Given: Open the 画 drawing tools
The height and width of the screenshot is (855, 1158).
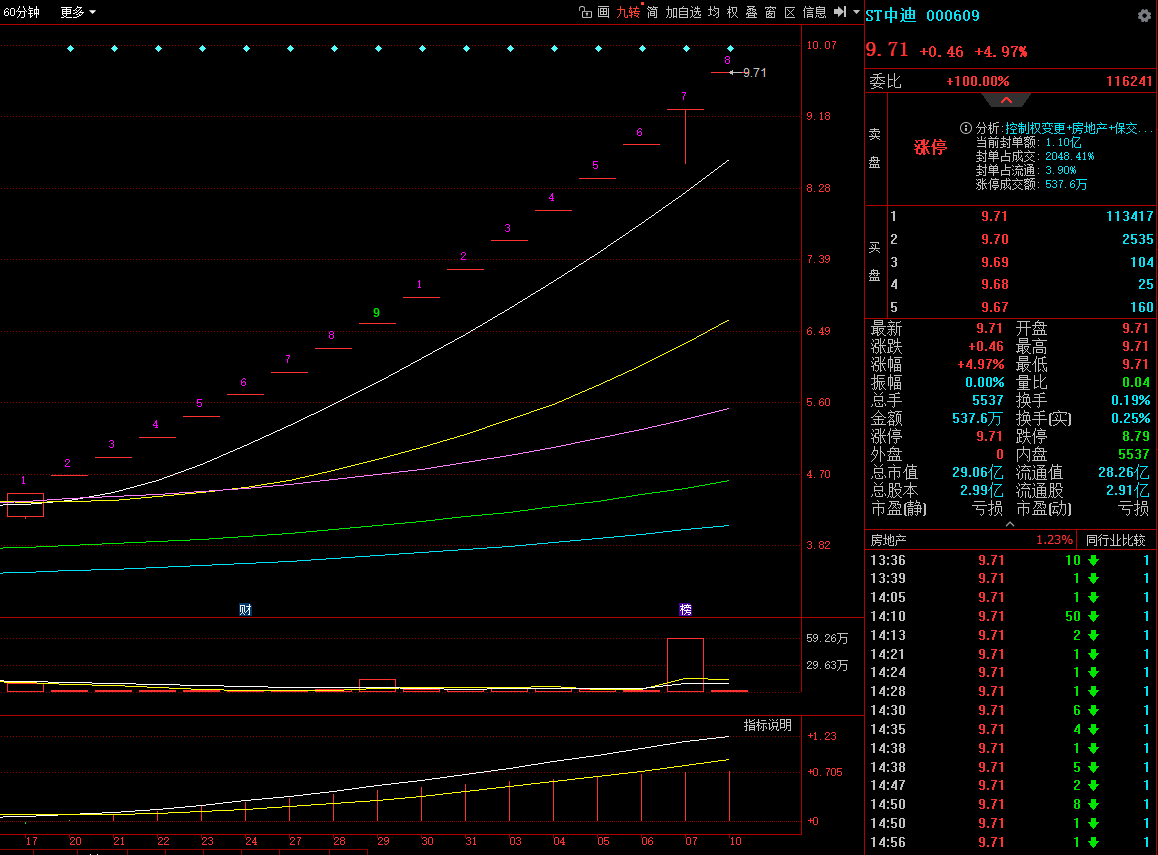Looking at the screenshot, I should click(x=603, y=12).
